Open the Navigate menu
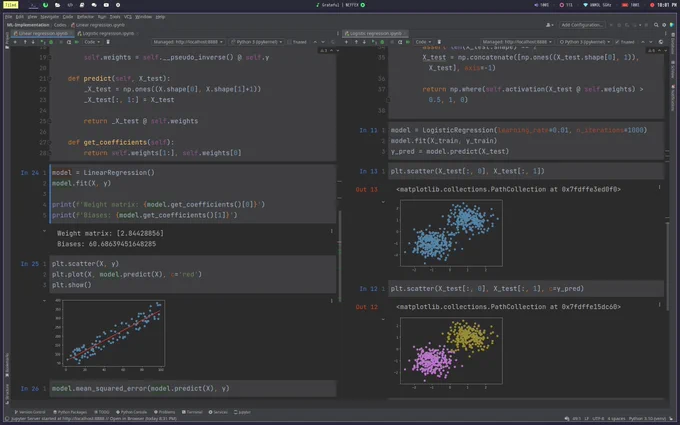 pyautogui.click(x=49, y=17)
